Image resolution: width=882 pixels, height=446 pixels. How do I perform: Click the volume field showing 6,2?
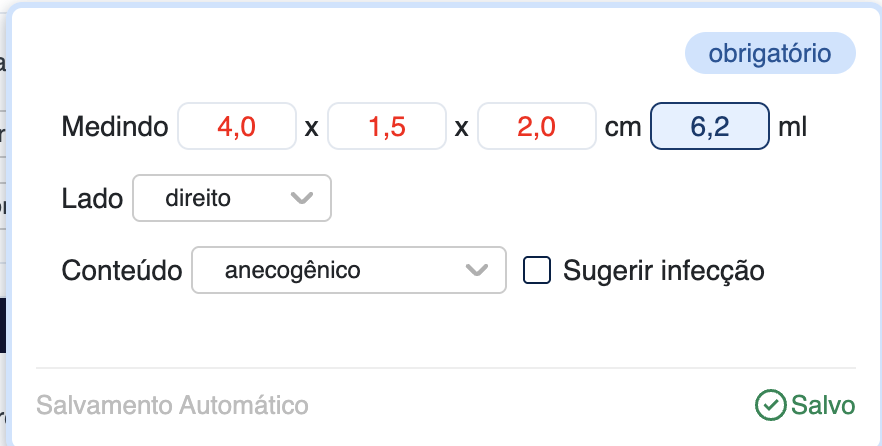coord(709,127)
